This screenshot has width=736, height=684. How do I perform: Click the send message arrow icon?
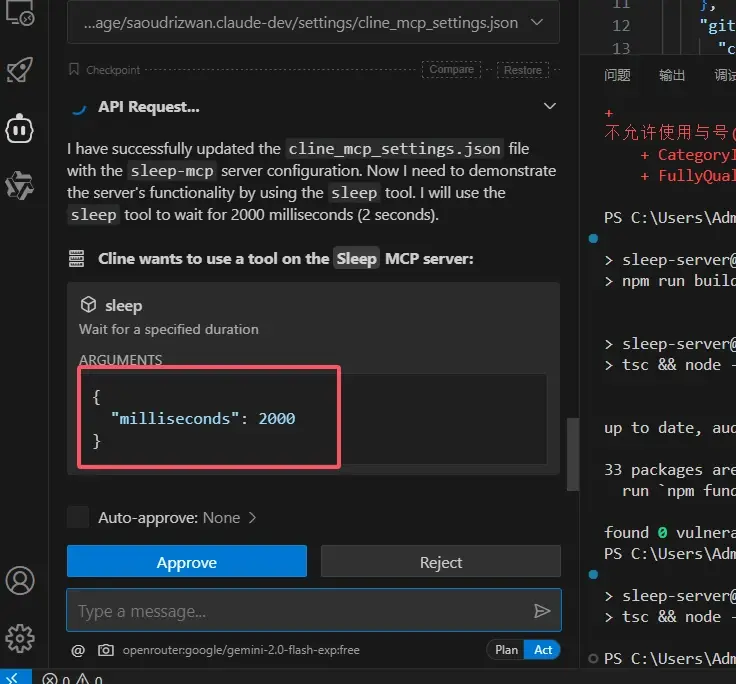point(541,611)
